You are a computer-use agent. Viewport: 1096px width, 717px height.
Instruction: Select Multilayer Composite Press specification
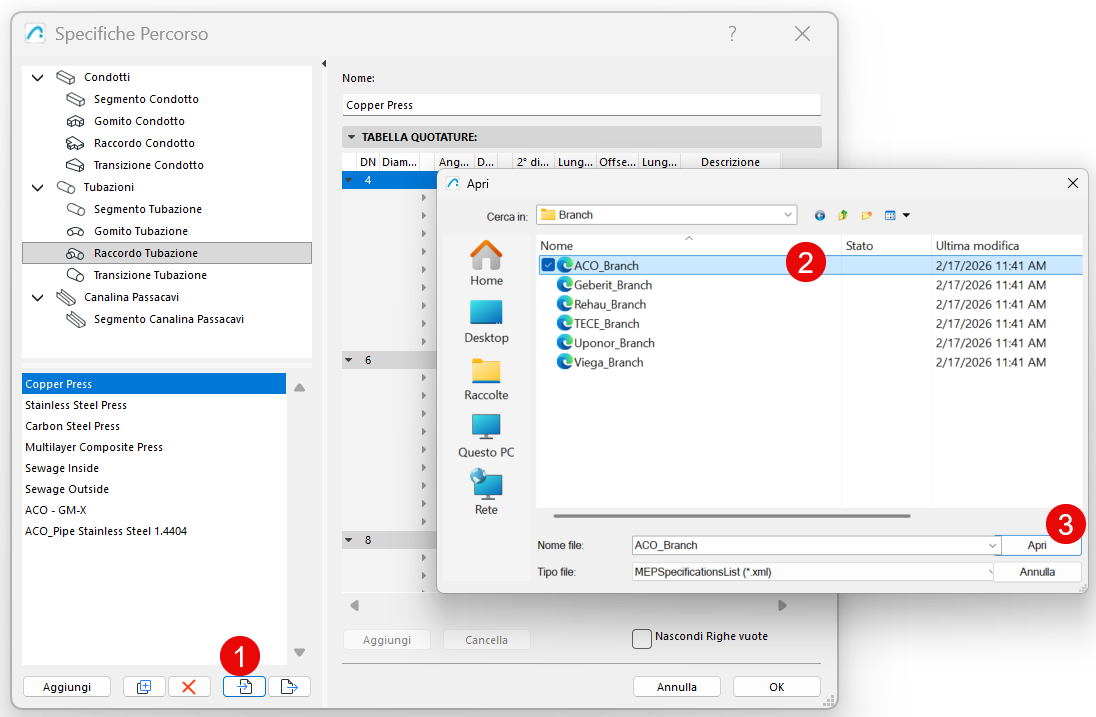pyautogui.click(x=154, y=447)
